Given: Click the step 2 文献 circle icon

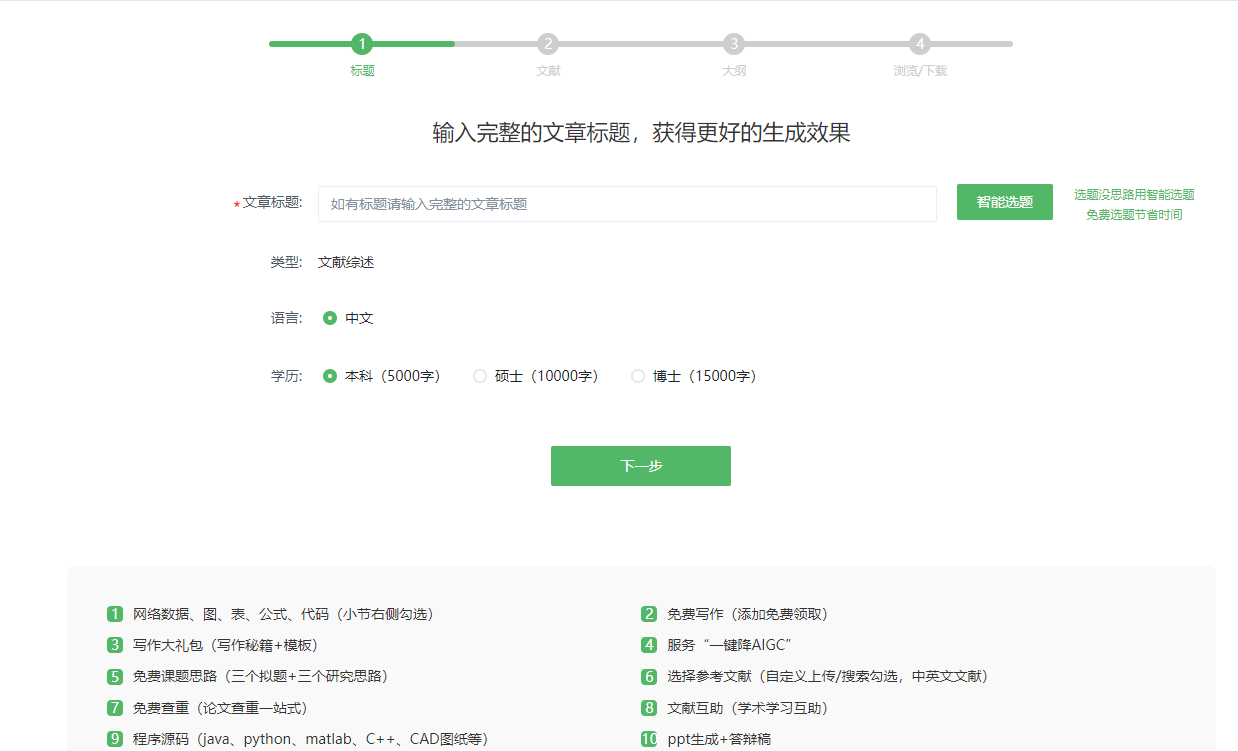Looking at the screenshot, I should coord(547,44).
